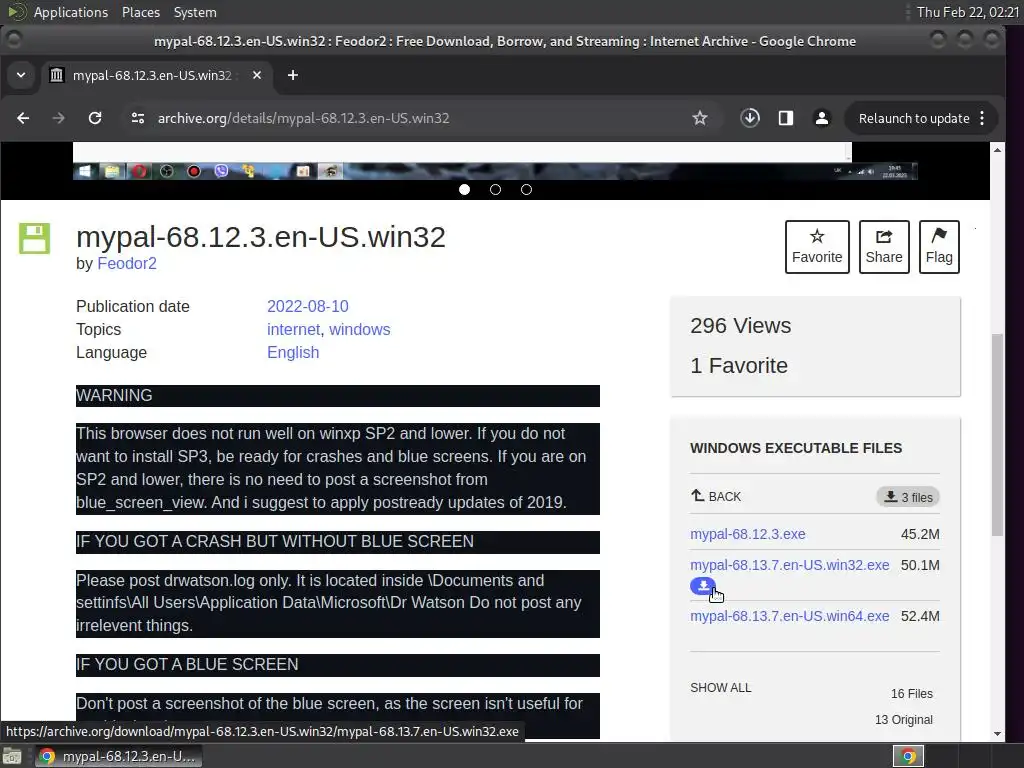Download all with the 3 files button
1024x768 pixels.
pyautogui.click(x=908, y=497)
